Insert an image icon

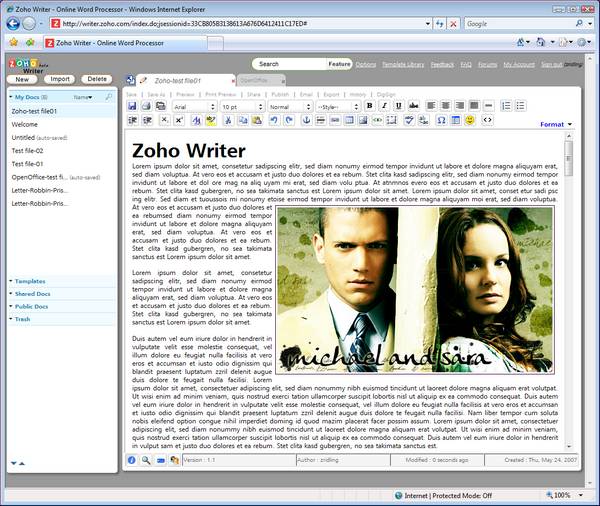[x=363, y=120]
